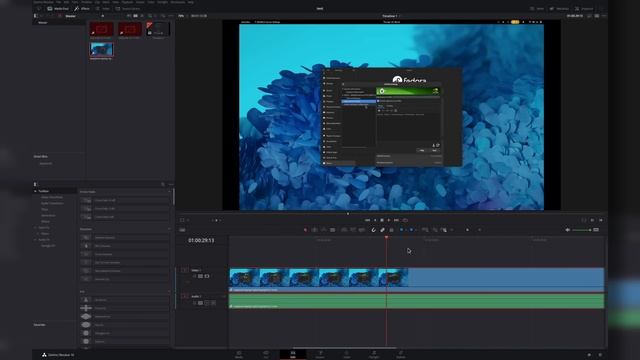Open the Mixer panel

pyautogui.click(x=537, y=9)
